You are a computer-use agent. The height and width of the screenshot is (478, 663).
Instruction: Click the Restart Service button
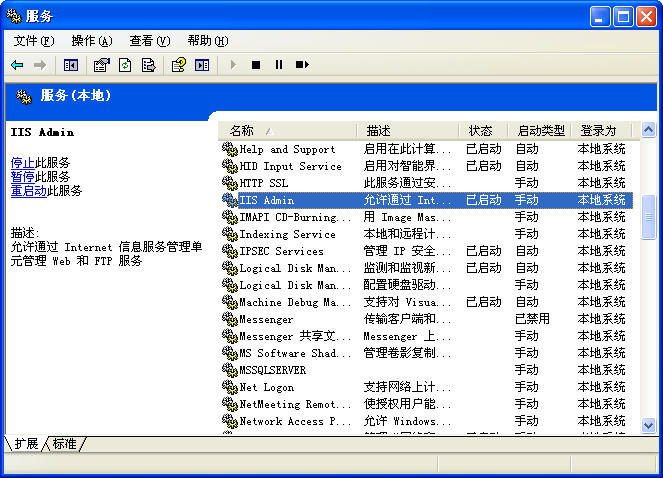point(302,65)
